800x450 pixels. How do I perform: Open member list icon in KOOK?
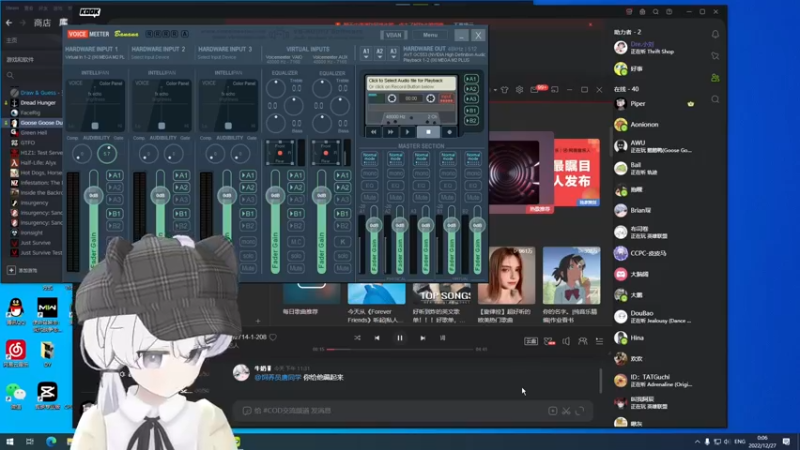pos(715,78)
